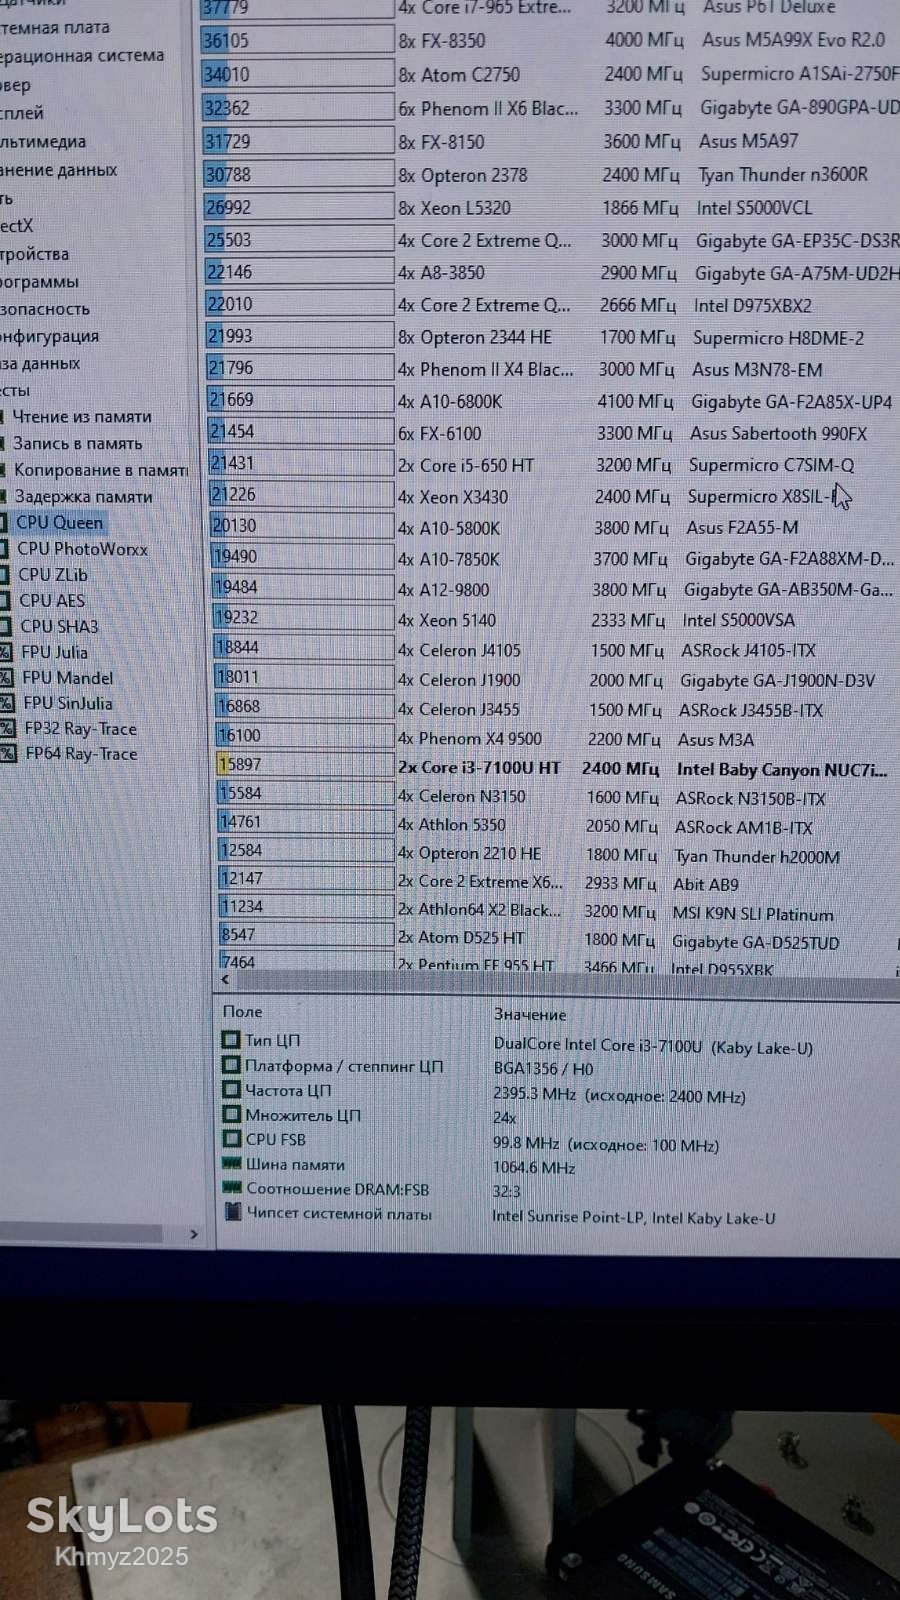The width and height of the screenshot is (900, 1600).
Task: Click the icon beside CPU FSB field
Action: [x=232, y=1138]
